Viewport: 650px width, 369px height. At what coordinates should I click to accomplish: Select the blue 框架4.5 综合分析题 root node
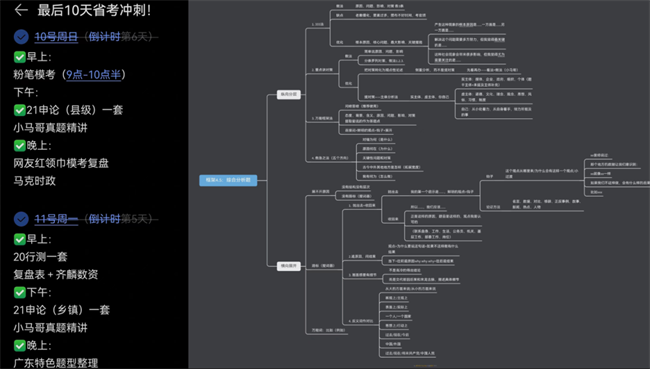(x=228, y=180)
